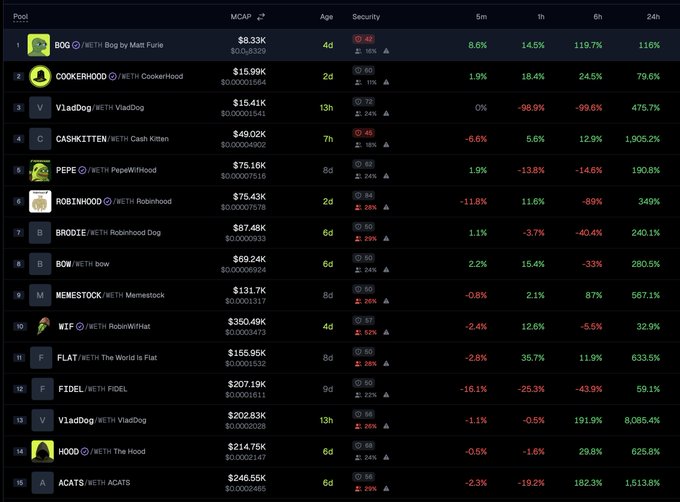Sort by the MCAP column header
Image resolution: width=680 pixels, height=502 pixels.
tap(241, 17)
